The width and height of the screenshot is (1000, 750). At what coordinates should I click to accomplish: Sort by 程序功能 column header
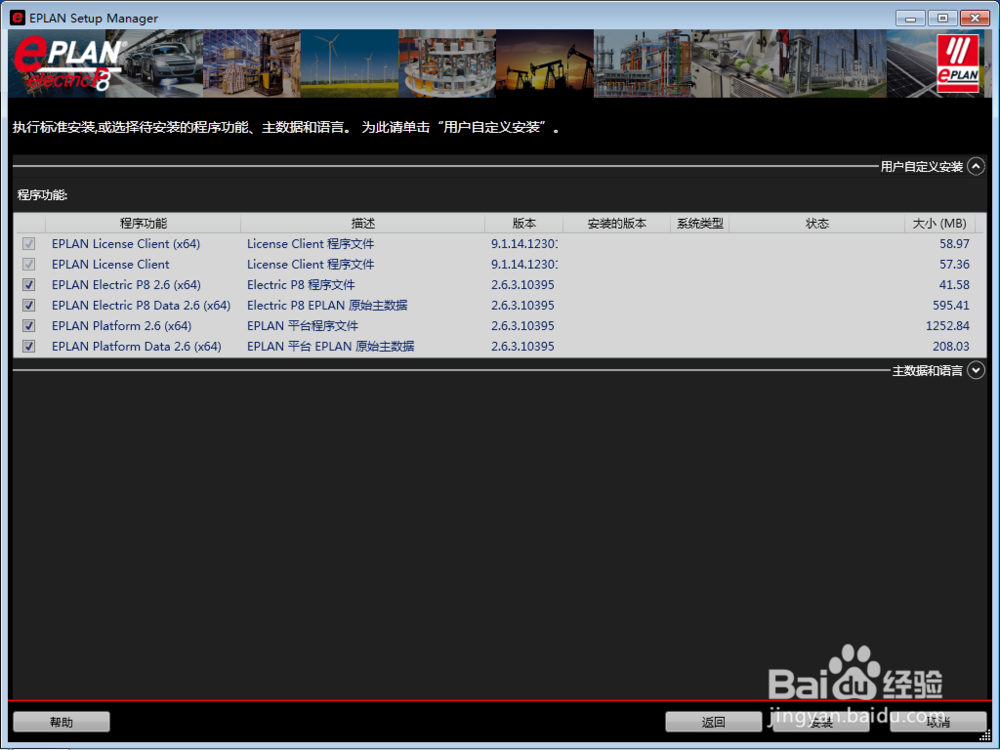tap(143, 223)
